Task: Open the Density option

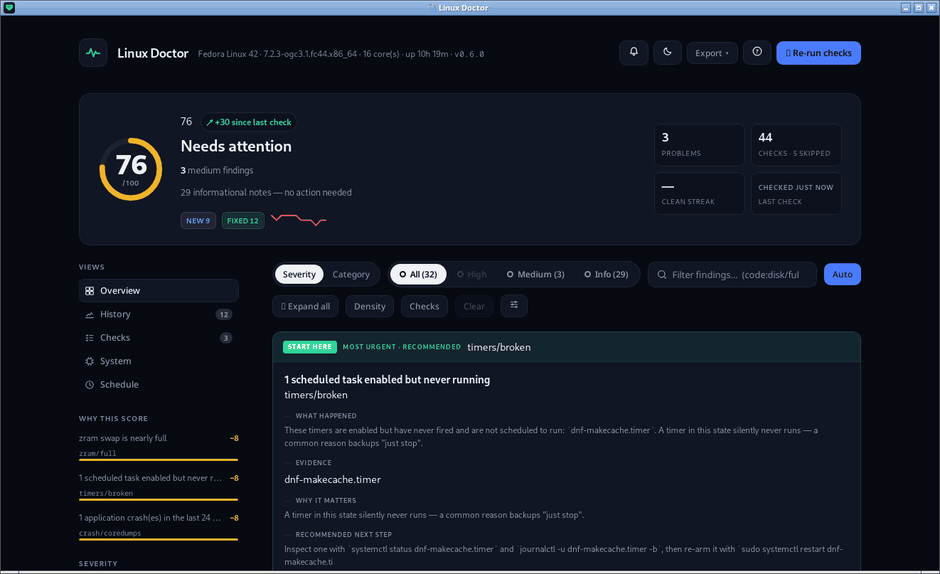Action: point(369,306)
